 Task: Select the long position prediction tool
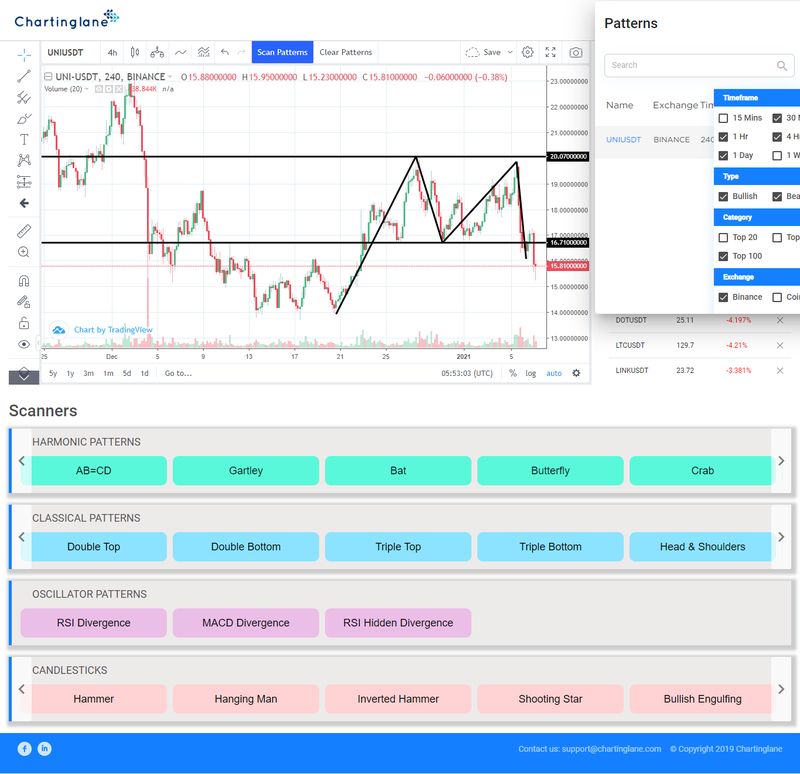coord(24,182)
